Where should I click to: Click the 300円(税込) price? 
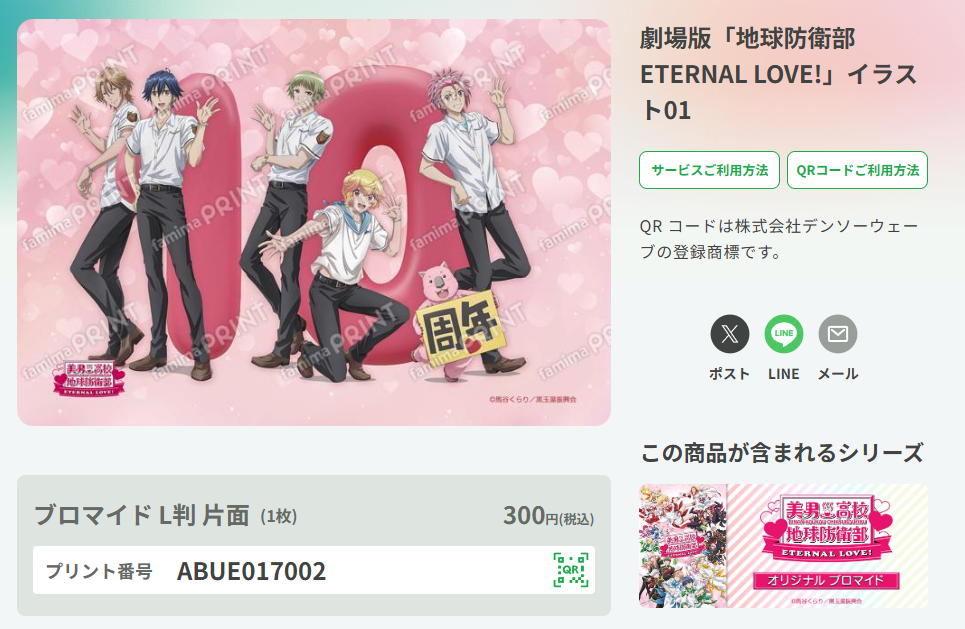click(548, 516)
